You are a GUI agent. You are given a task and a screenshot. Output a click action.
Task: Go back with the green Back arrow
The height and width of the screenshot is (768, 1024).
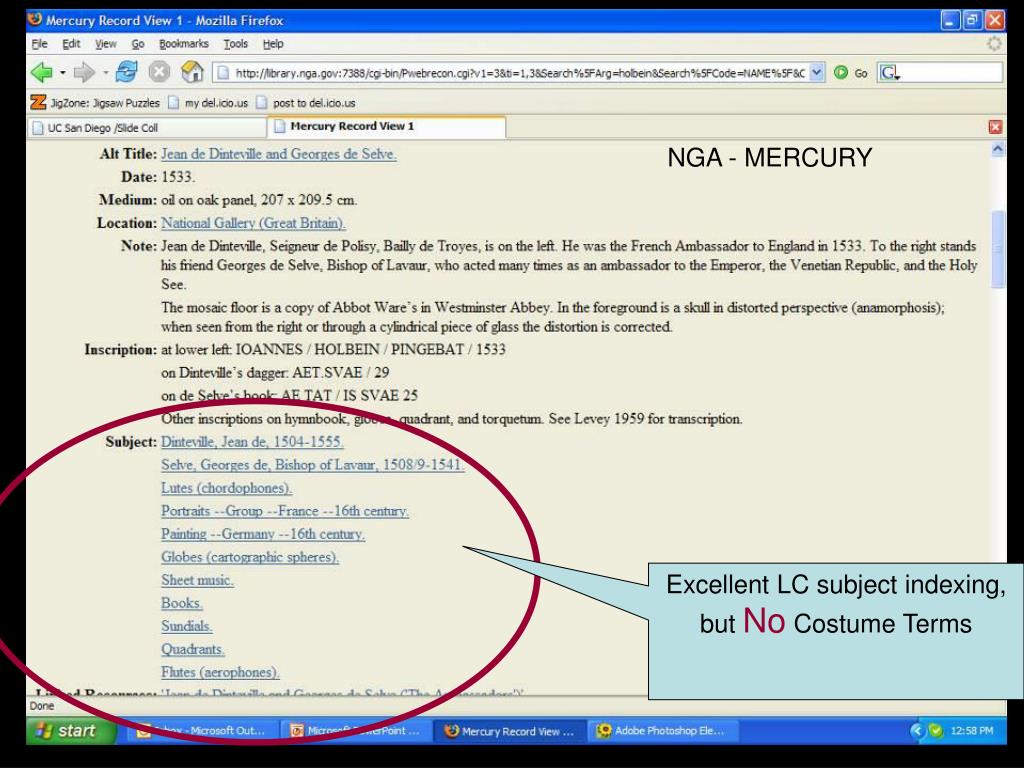click(41, 72)
